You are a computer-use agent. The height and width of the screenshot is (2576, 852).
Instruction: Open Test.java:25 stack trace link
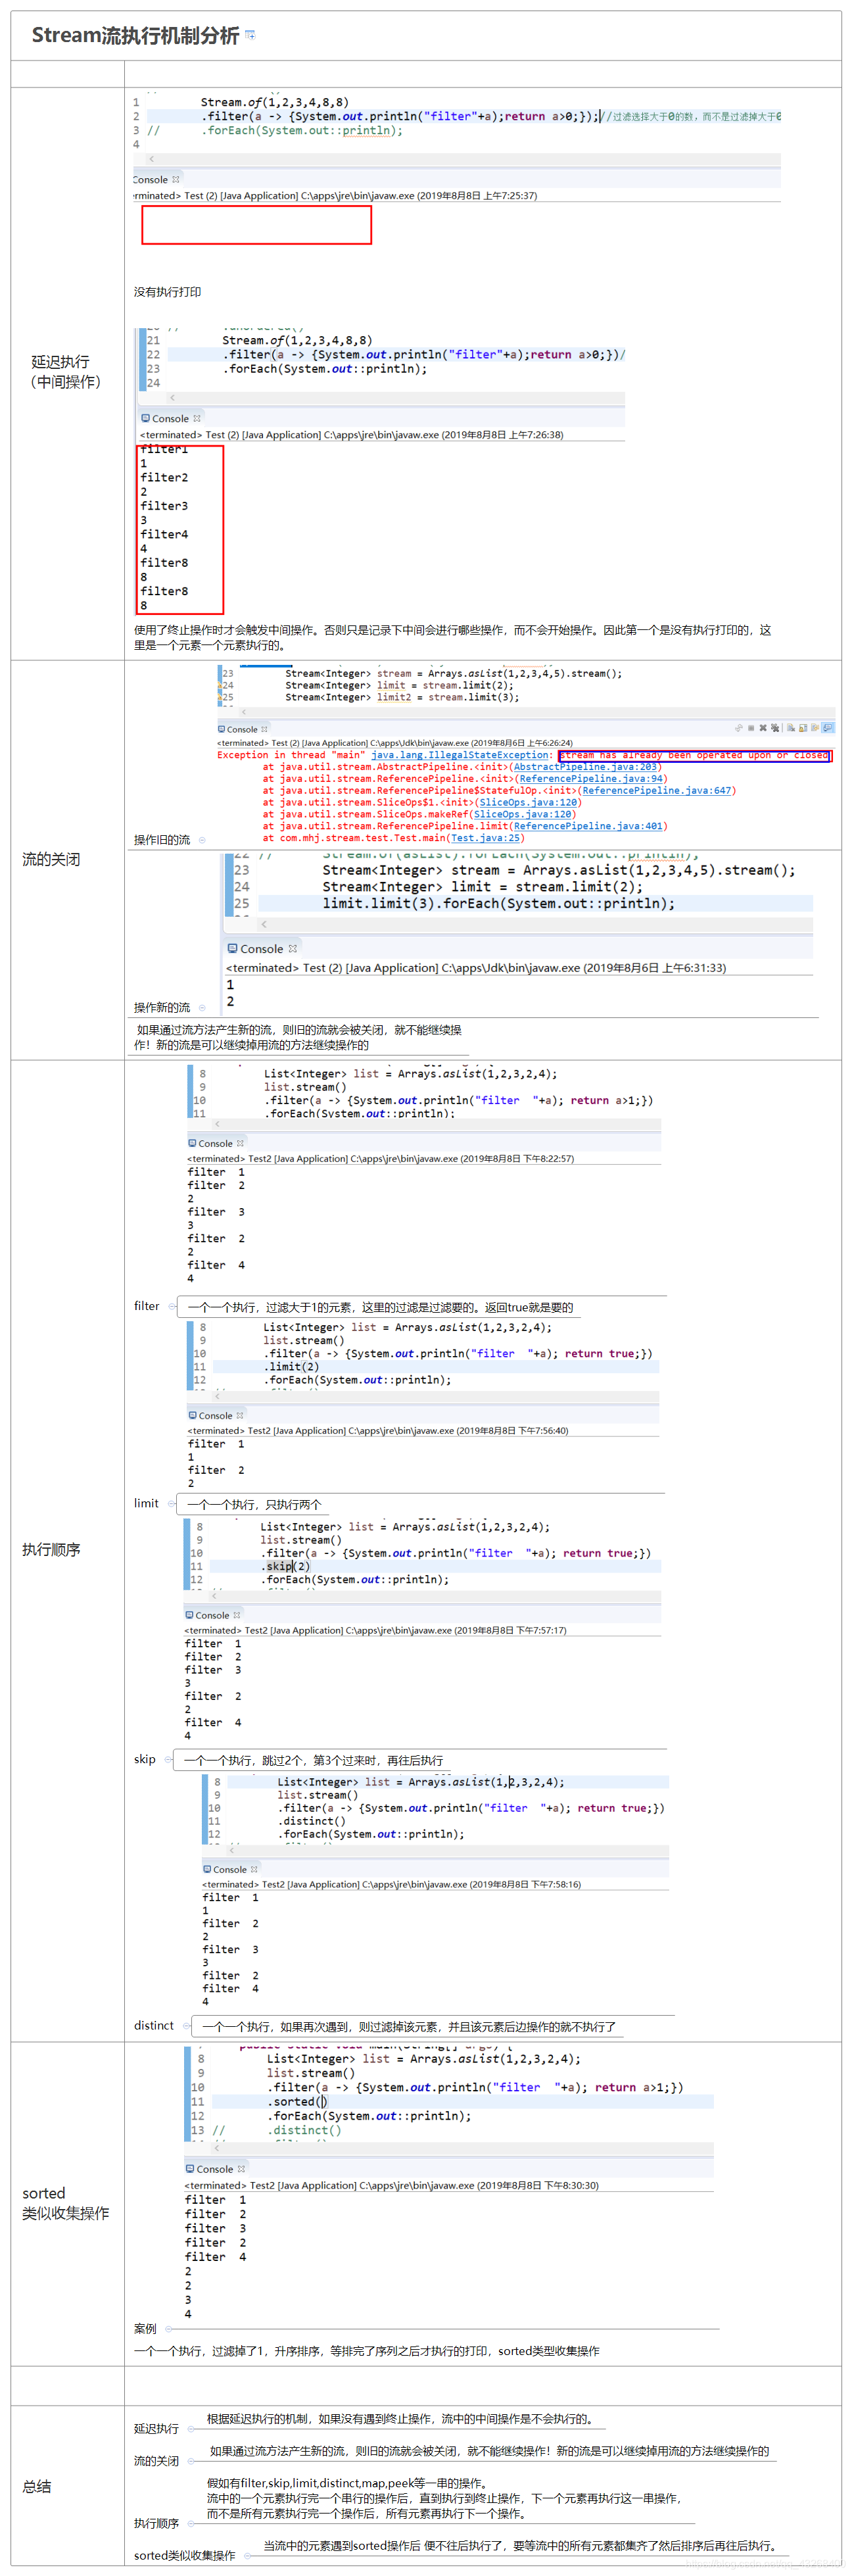tap(484, 839)
